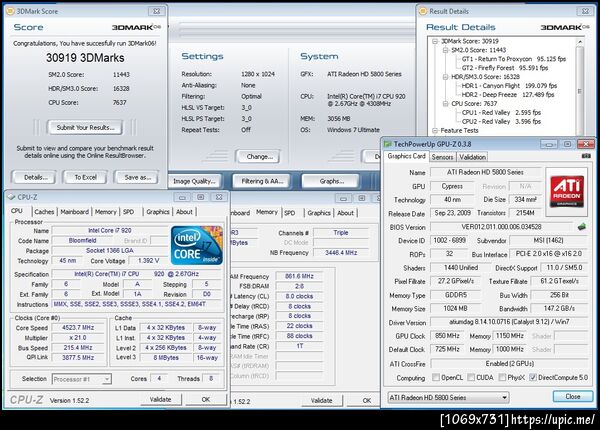This screenshot has width=600, height=430.
Task: Click the GPU-Z title bar app icon
Action: [388, 144]
